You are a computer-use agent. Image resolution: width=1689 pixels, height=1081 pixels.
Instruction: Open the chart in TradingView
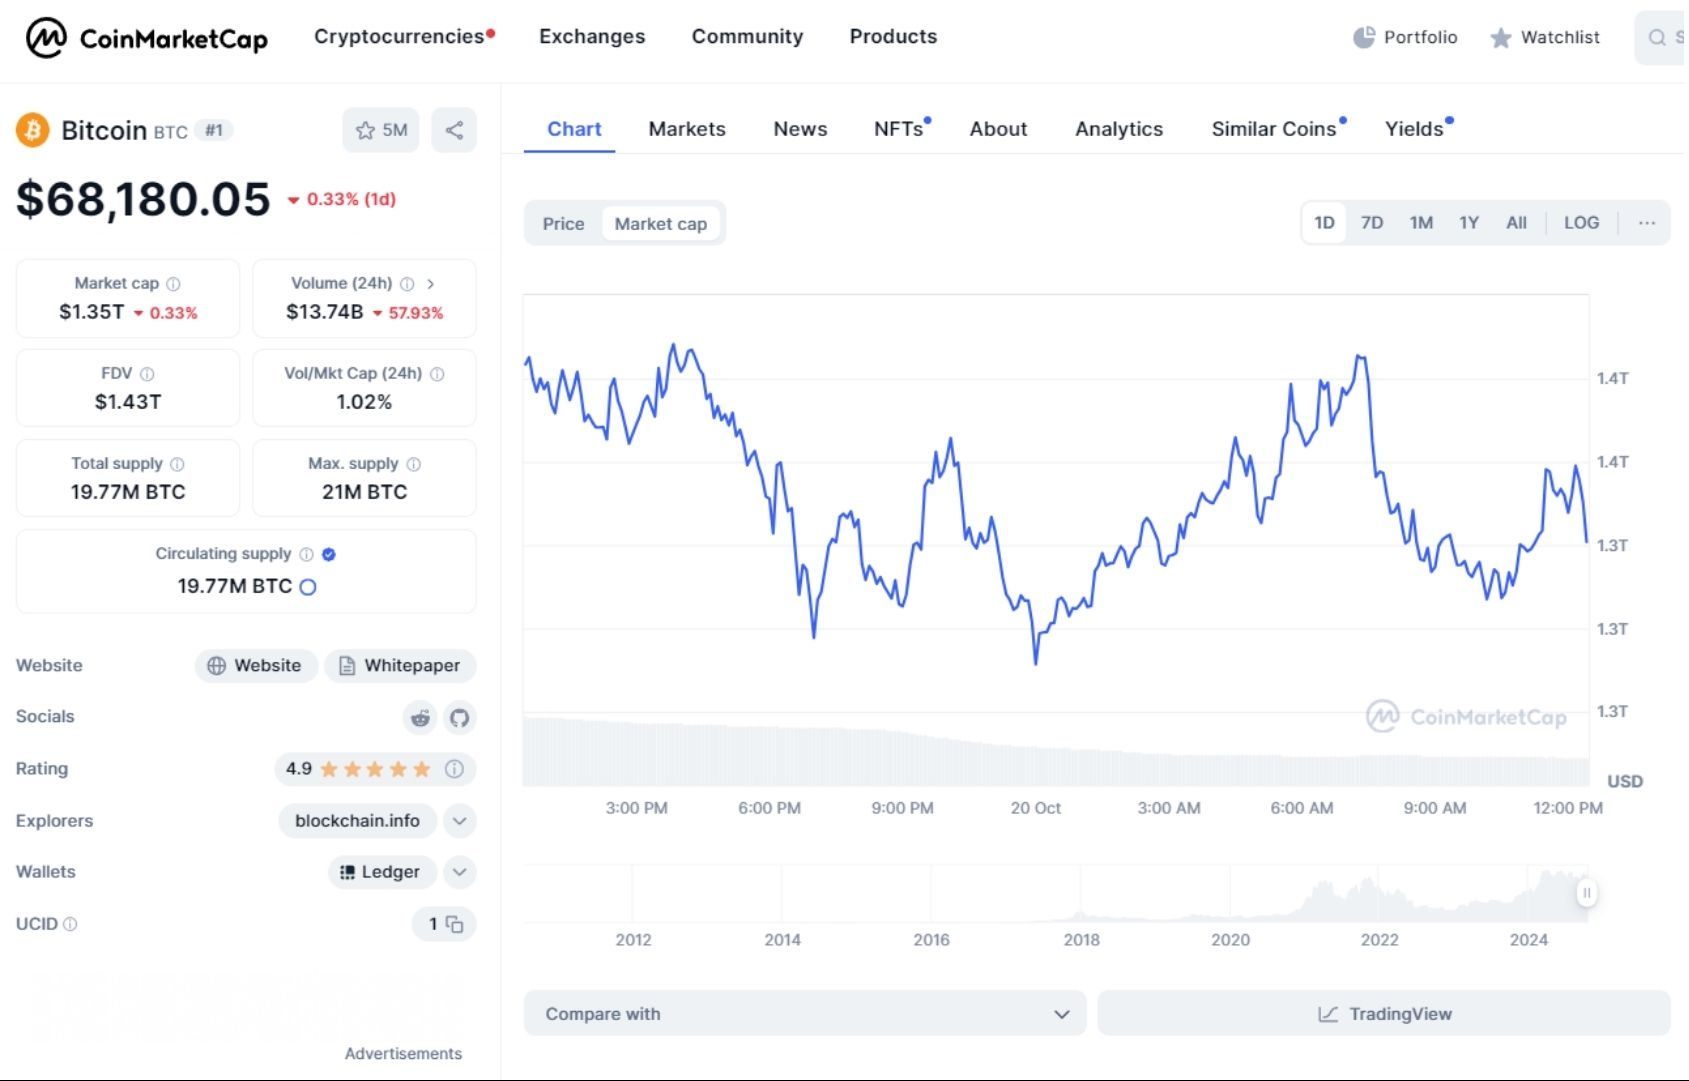[1384, 1013]
